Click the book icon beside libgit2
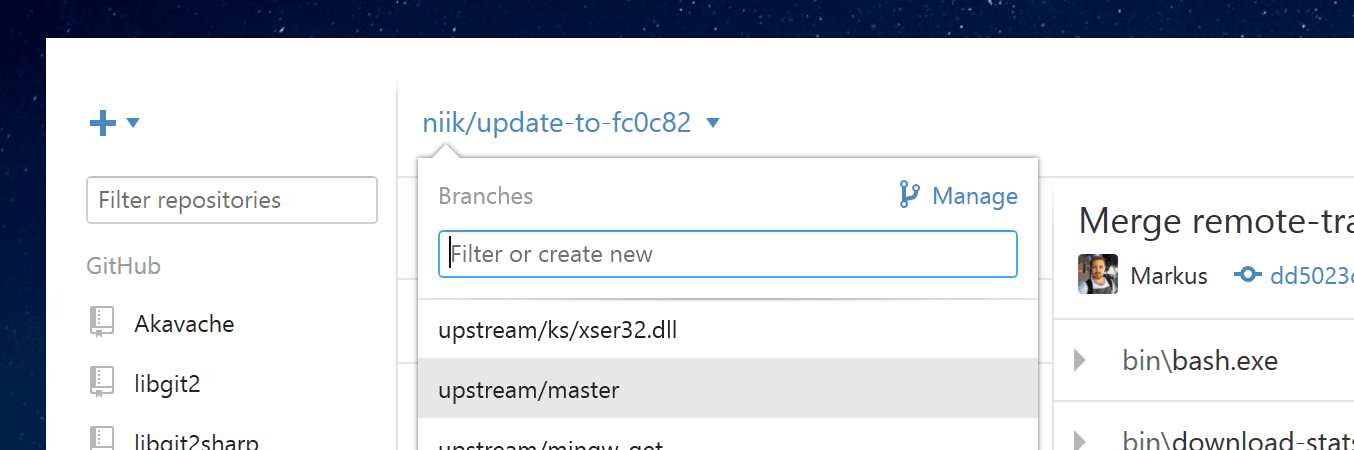 point(101,382)
